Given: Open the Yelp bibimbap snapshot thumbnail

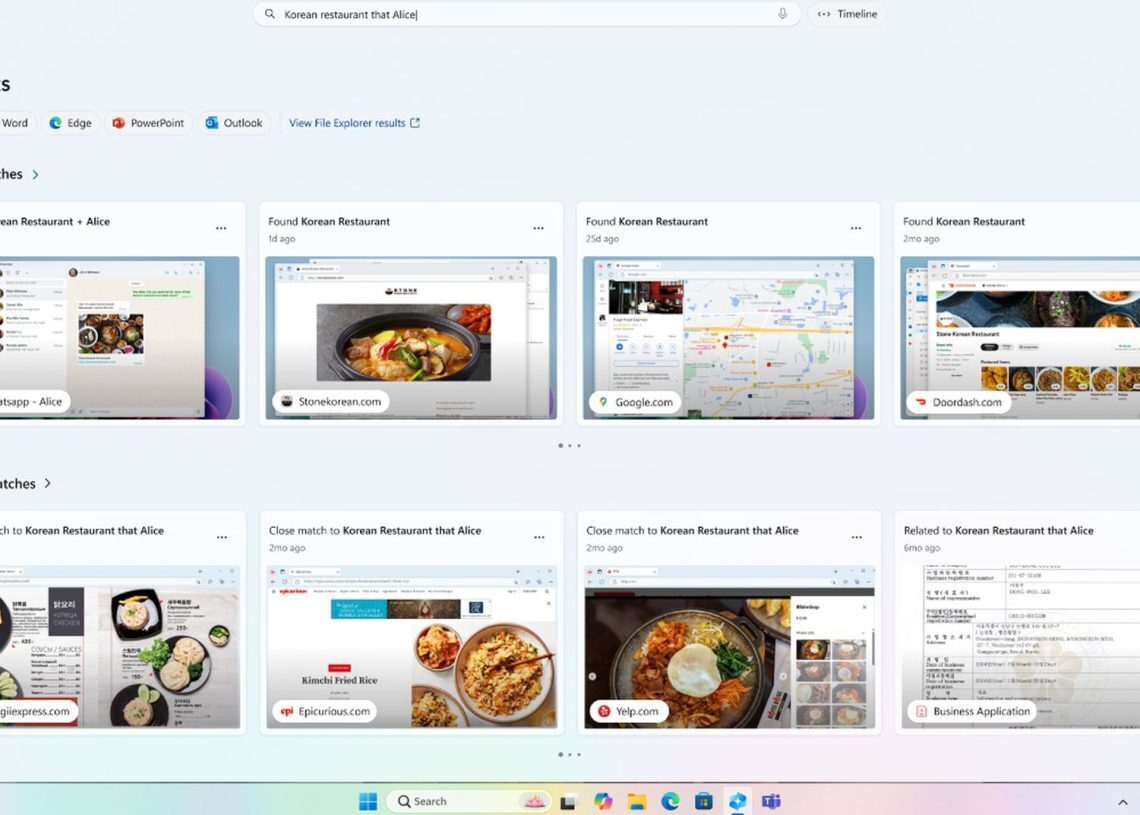Looking at the screenshot, I should 729,647.
